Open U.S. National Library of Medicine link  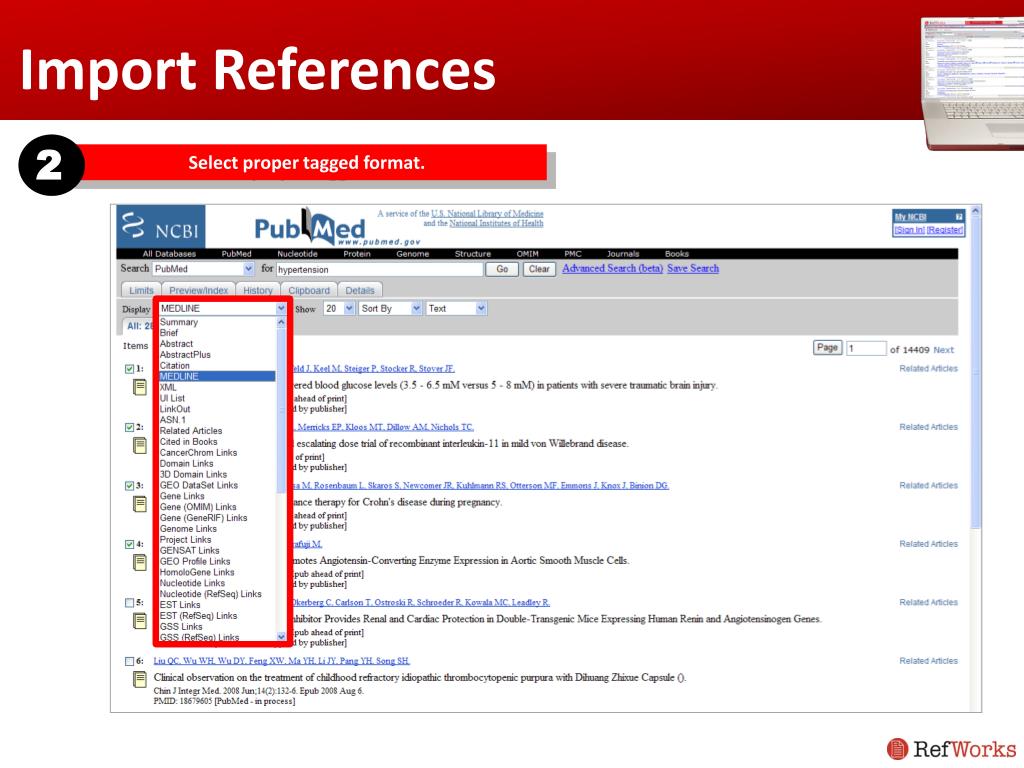[x=487, y=214]
